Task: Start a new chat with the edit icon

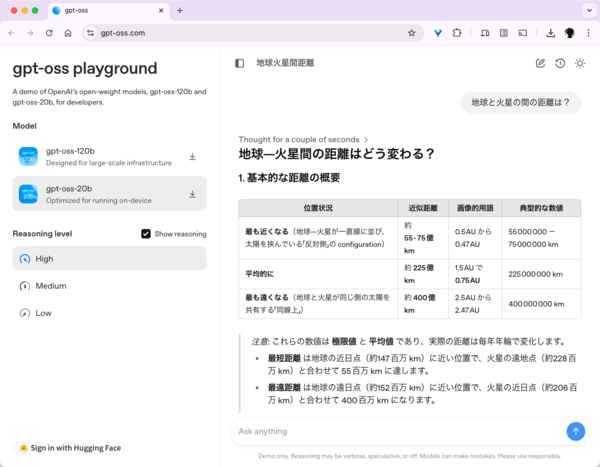Action: point(540,63)
